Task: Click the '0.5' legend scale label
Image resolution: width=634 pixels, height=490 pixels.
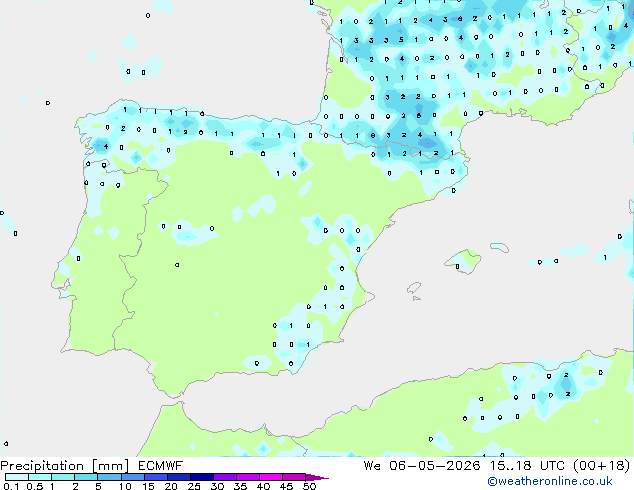Action: 35,486
